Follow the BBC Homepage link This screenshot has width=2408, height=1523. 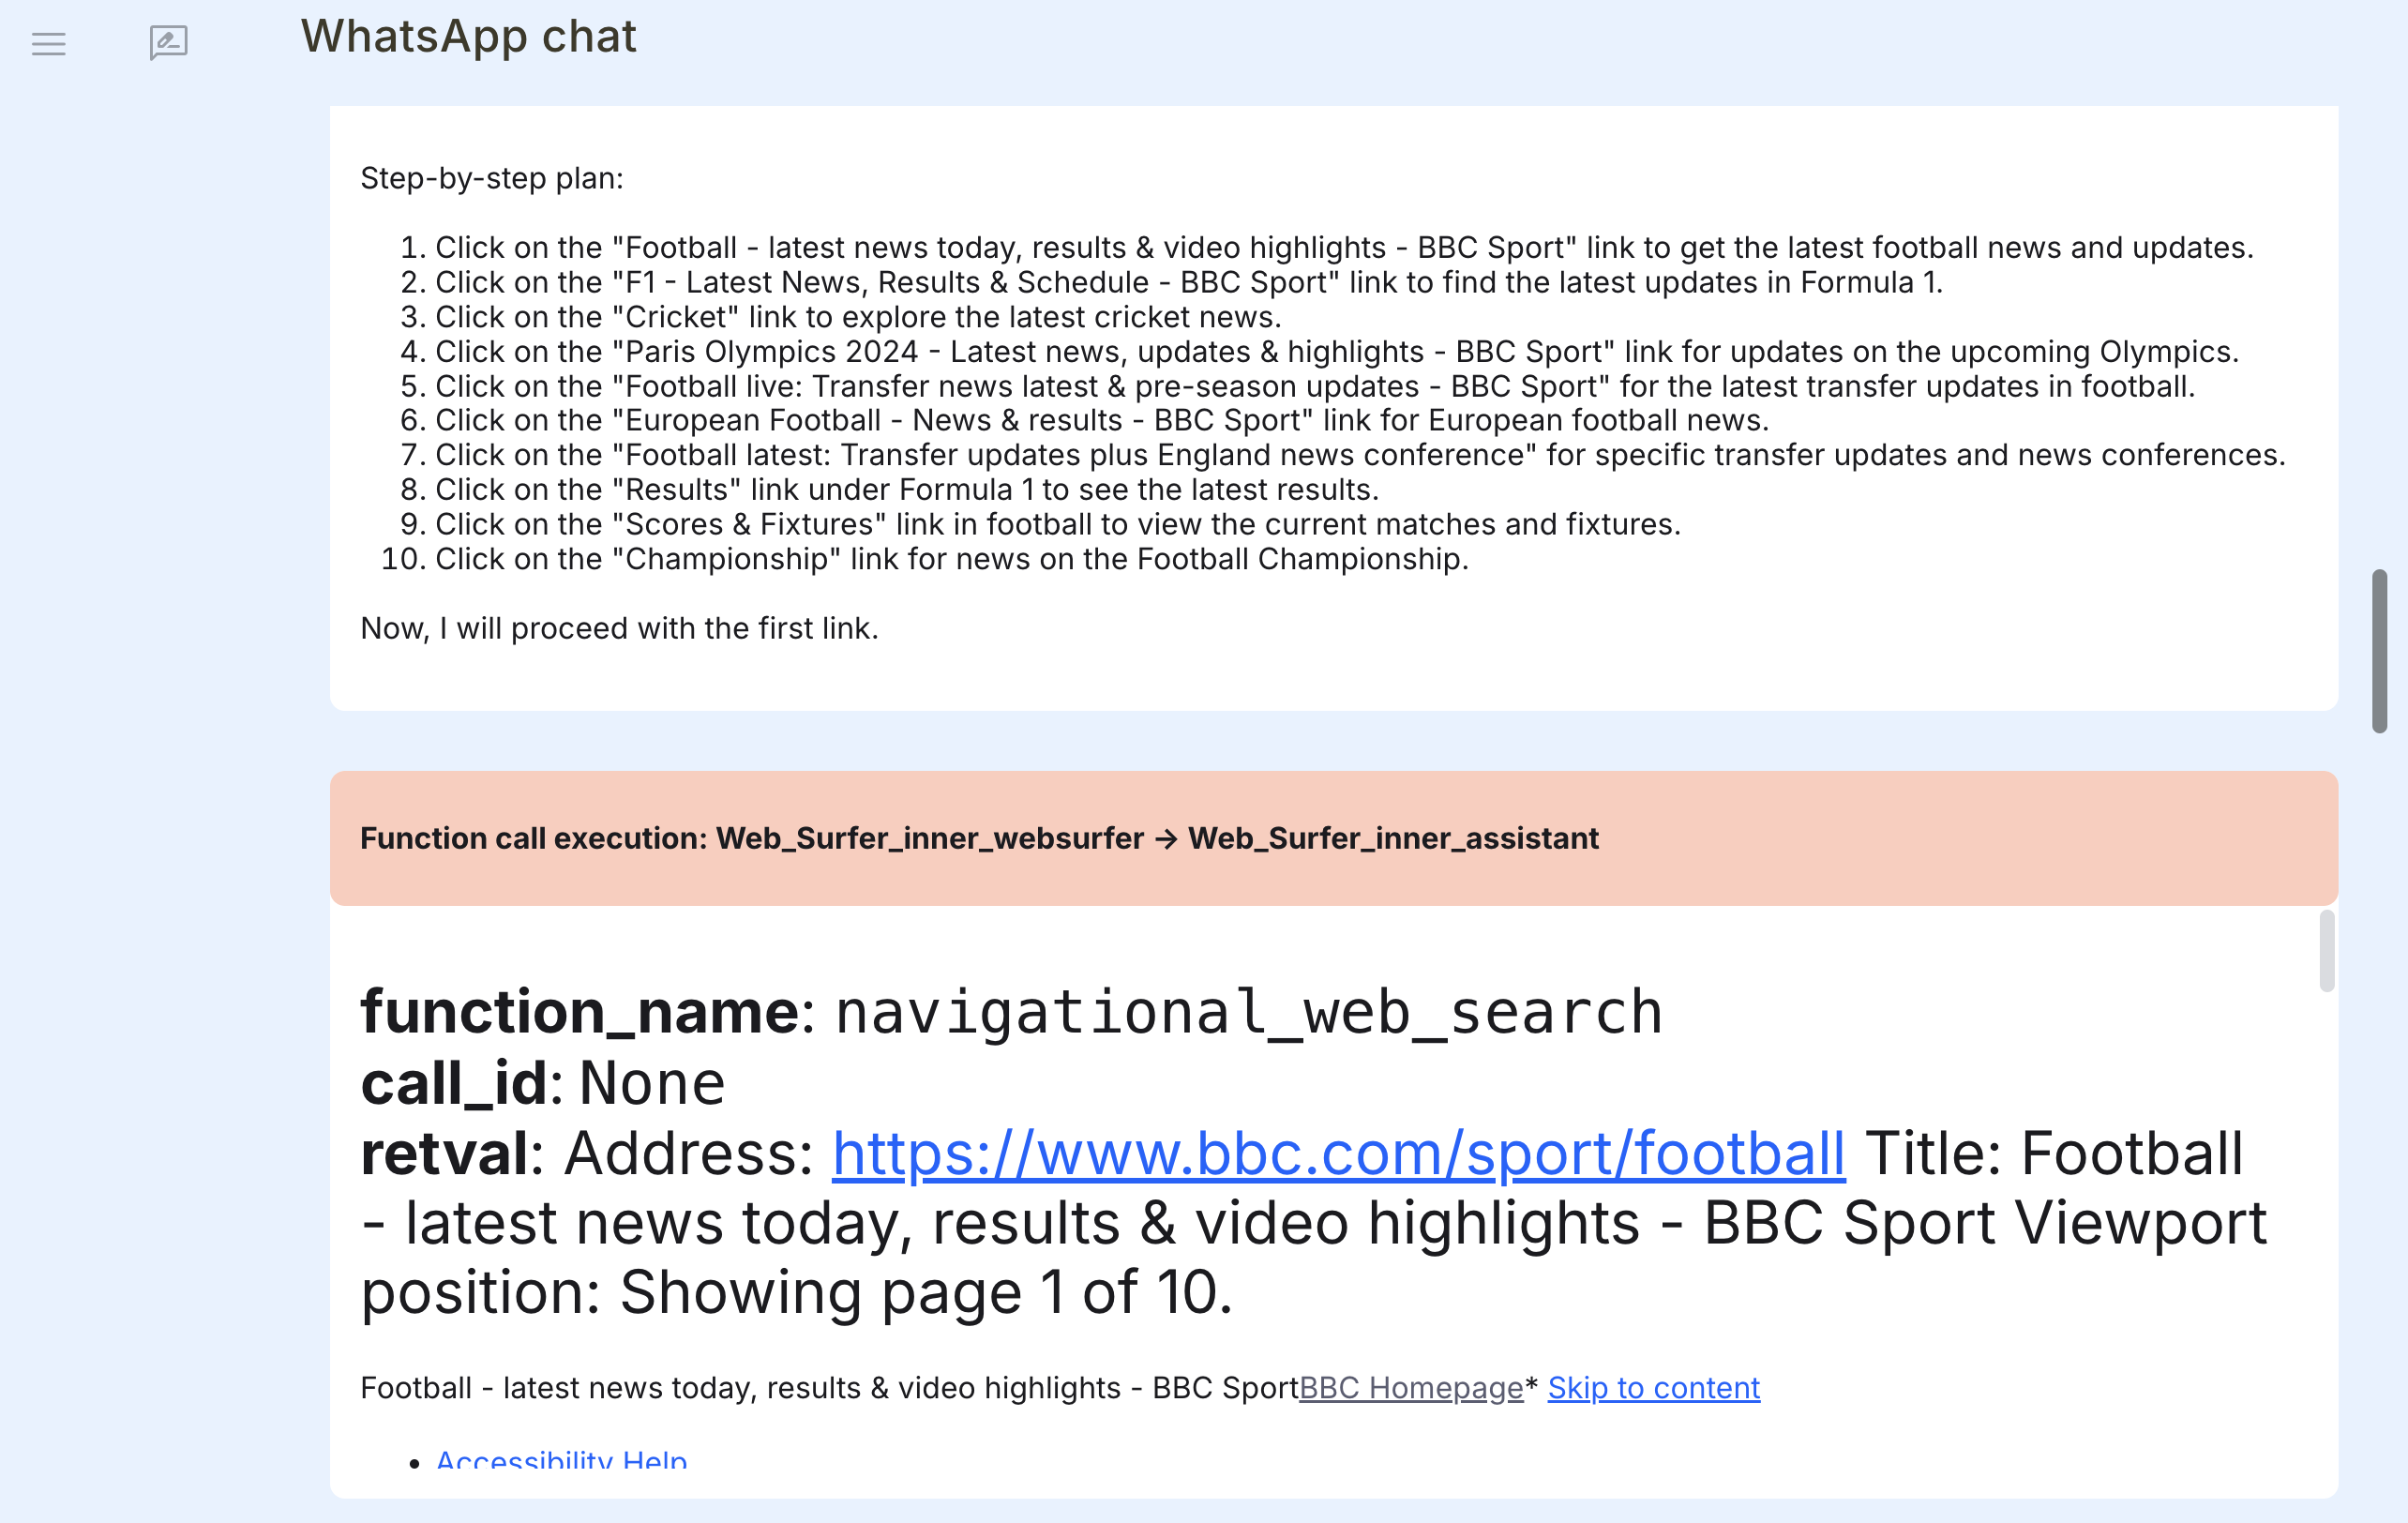point(1410,1388)
